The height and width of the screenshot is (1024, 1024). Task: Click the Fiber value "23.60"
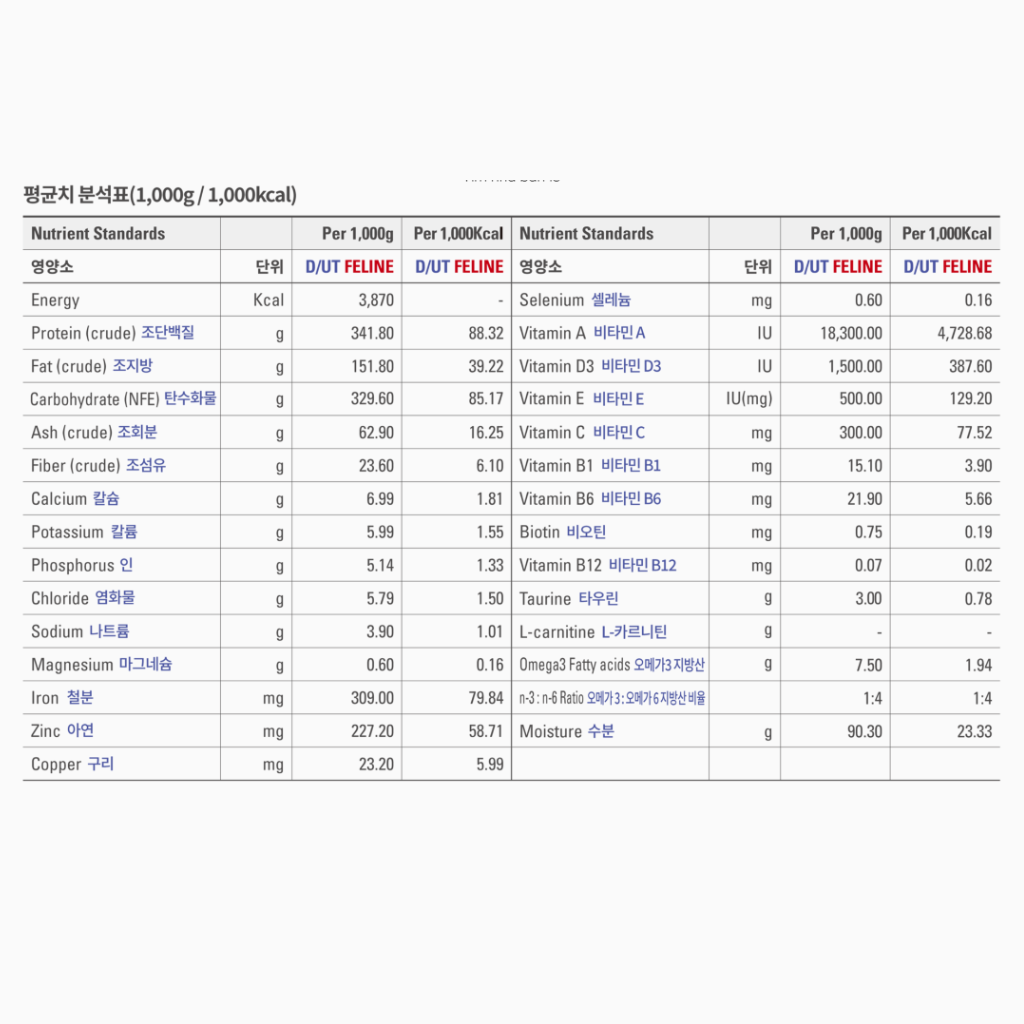[376, 466]
